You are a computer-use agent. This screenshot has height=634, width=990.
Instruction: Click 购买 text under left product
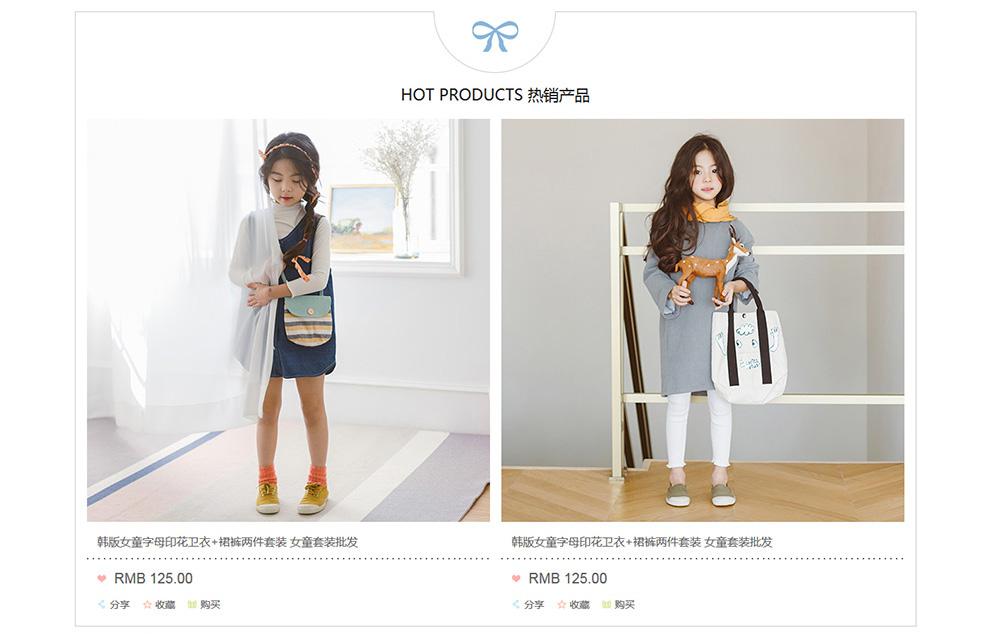coord(210,604)
